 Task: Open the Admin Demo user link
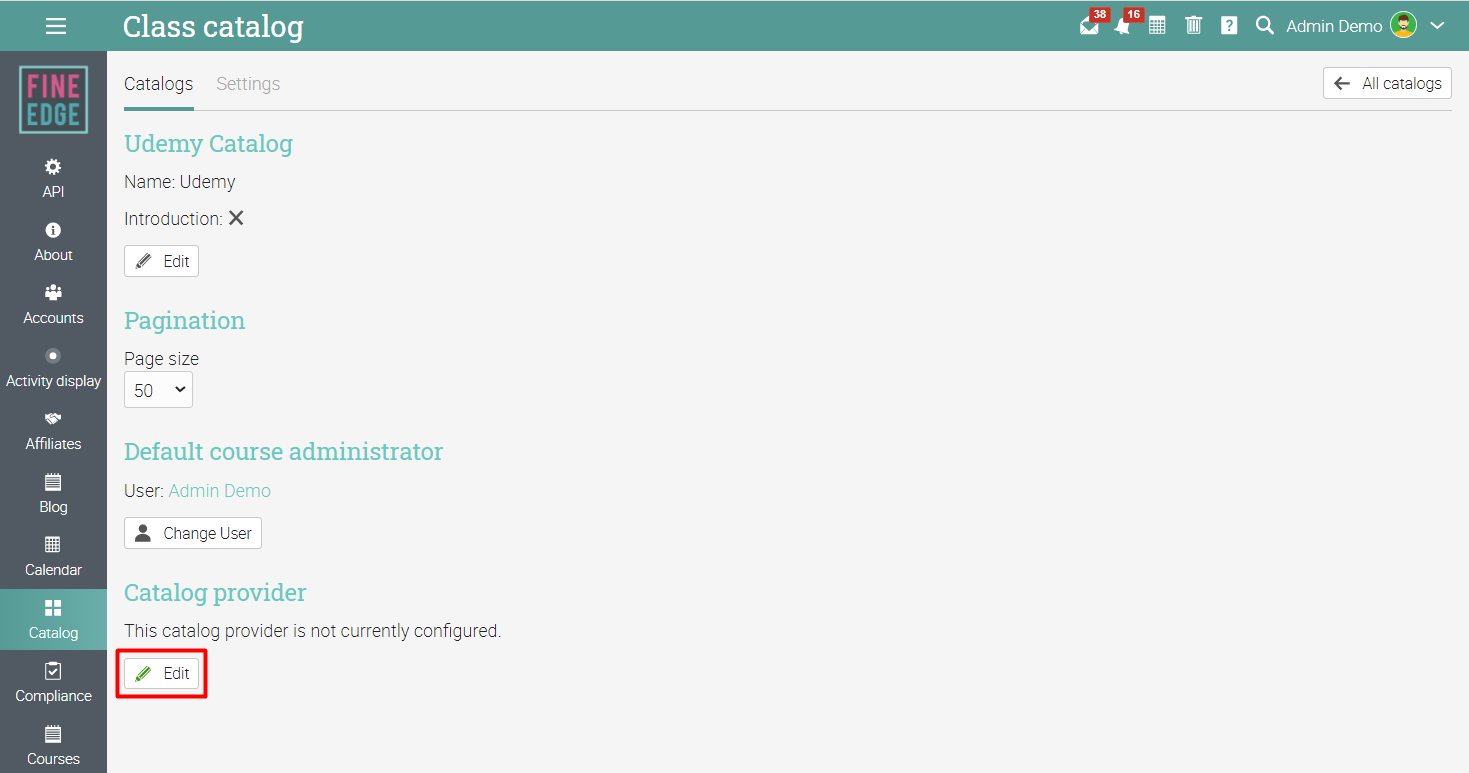219,491
